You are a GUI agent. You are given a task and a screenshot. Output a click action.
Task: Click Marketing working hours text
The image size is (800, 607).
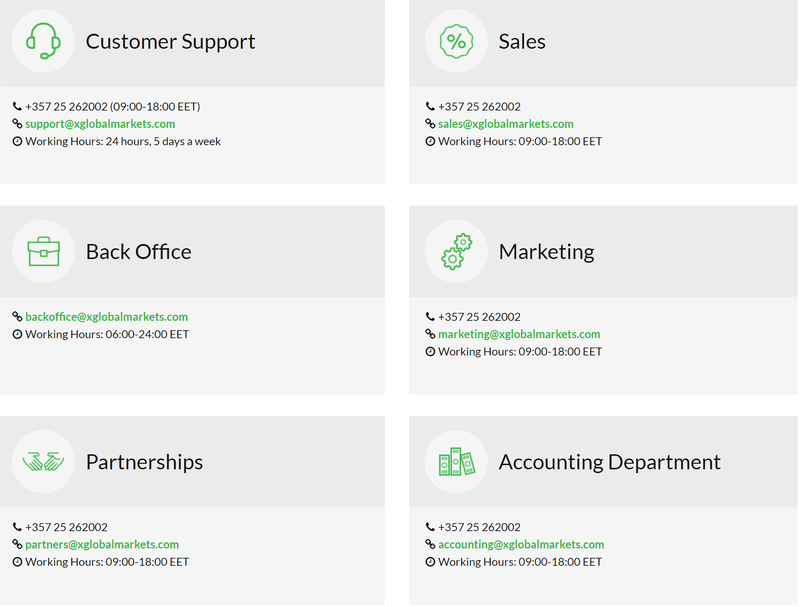(520, 351)
